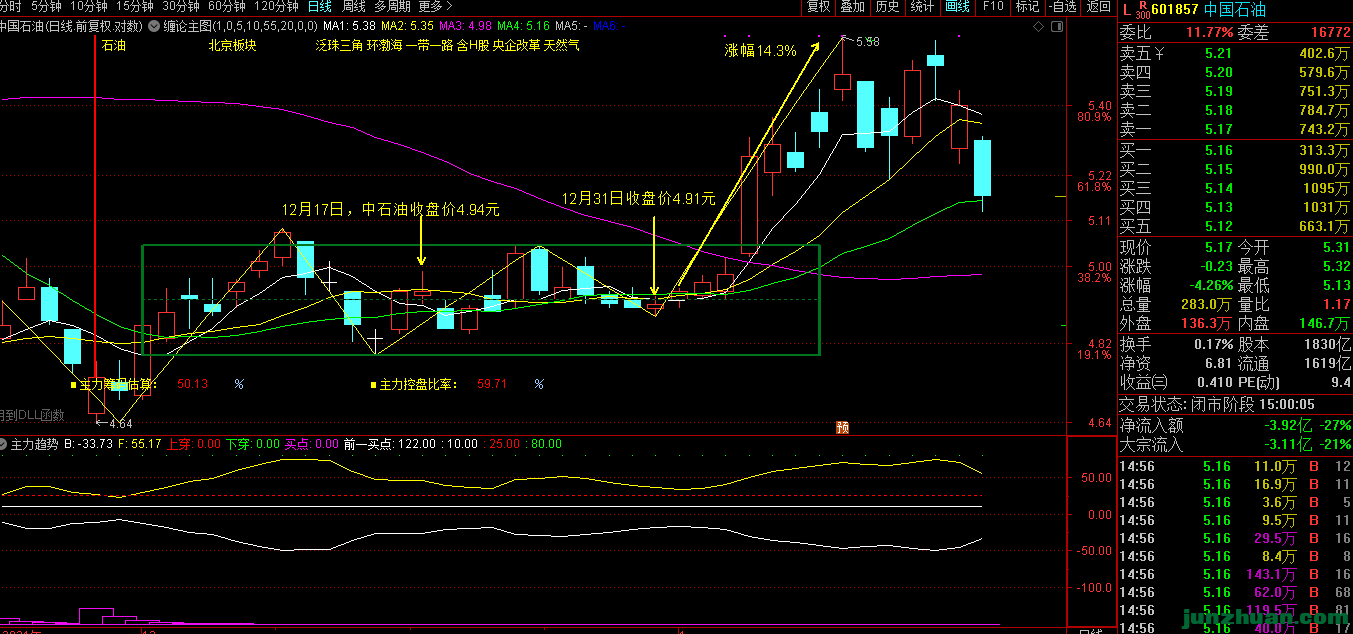Click stock code 601857
The height and width of the screenshot is (634, 1353).
(1175, 10)
